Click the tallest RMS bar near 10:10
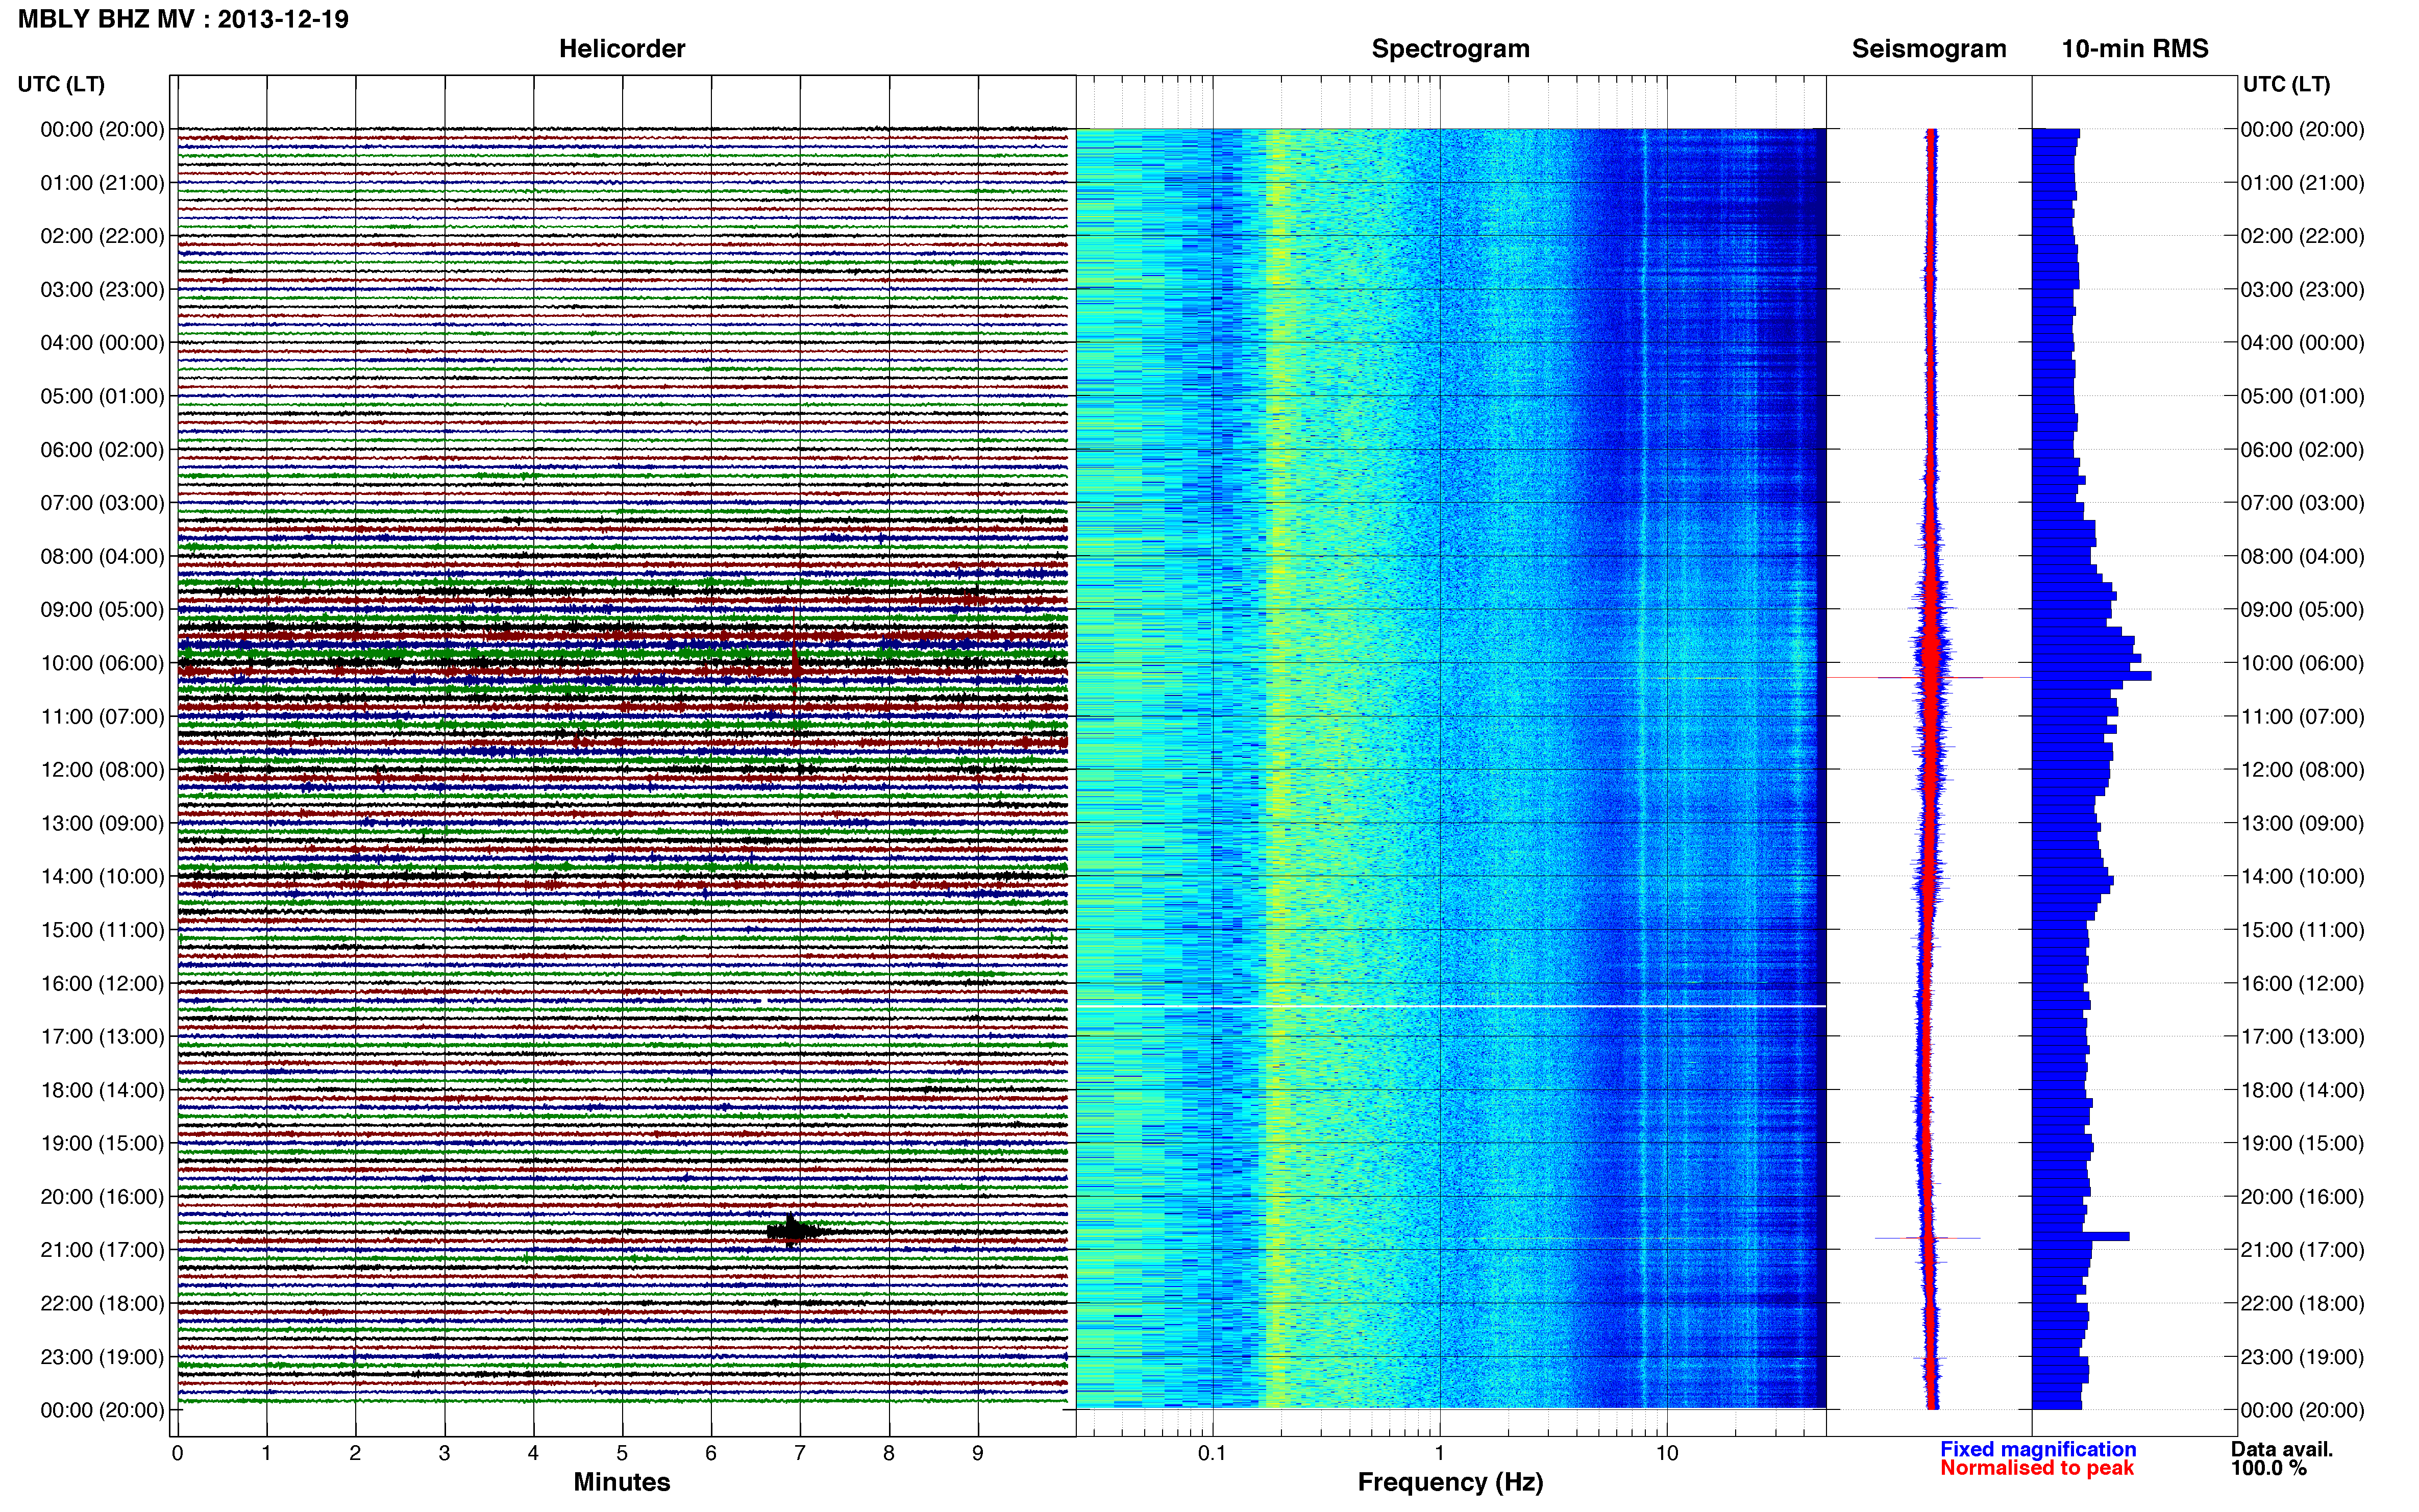 tap(2092, 676)
